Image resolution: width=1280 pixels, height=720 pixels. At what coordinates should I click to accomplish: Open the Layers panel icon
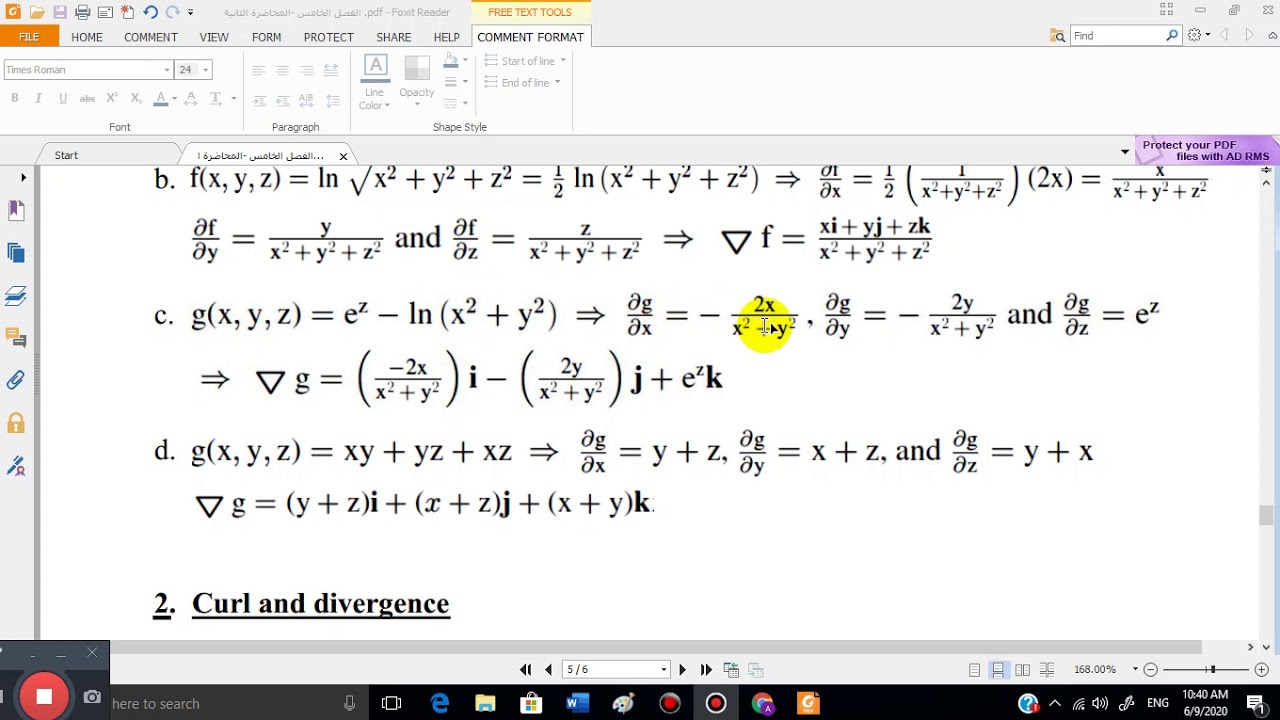click(16, 296)
